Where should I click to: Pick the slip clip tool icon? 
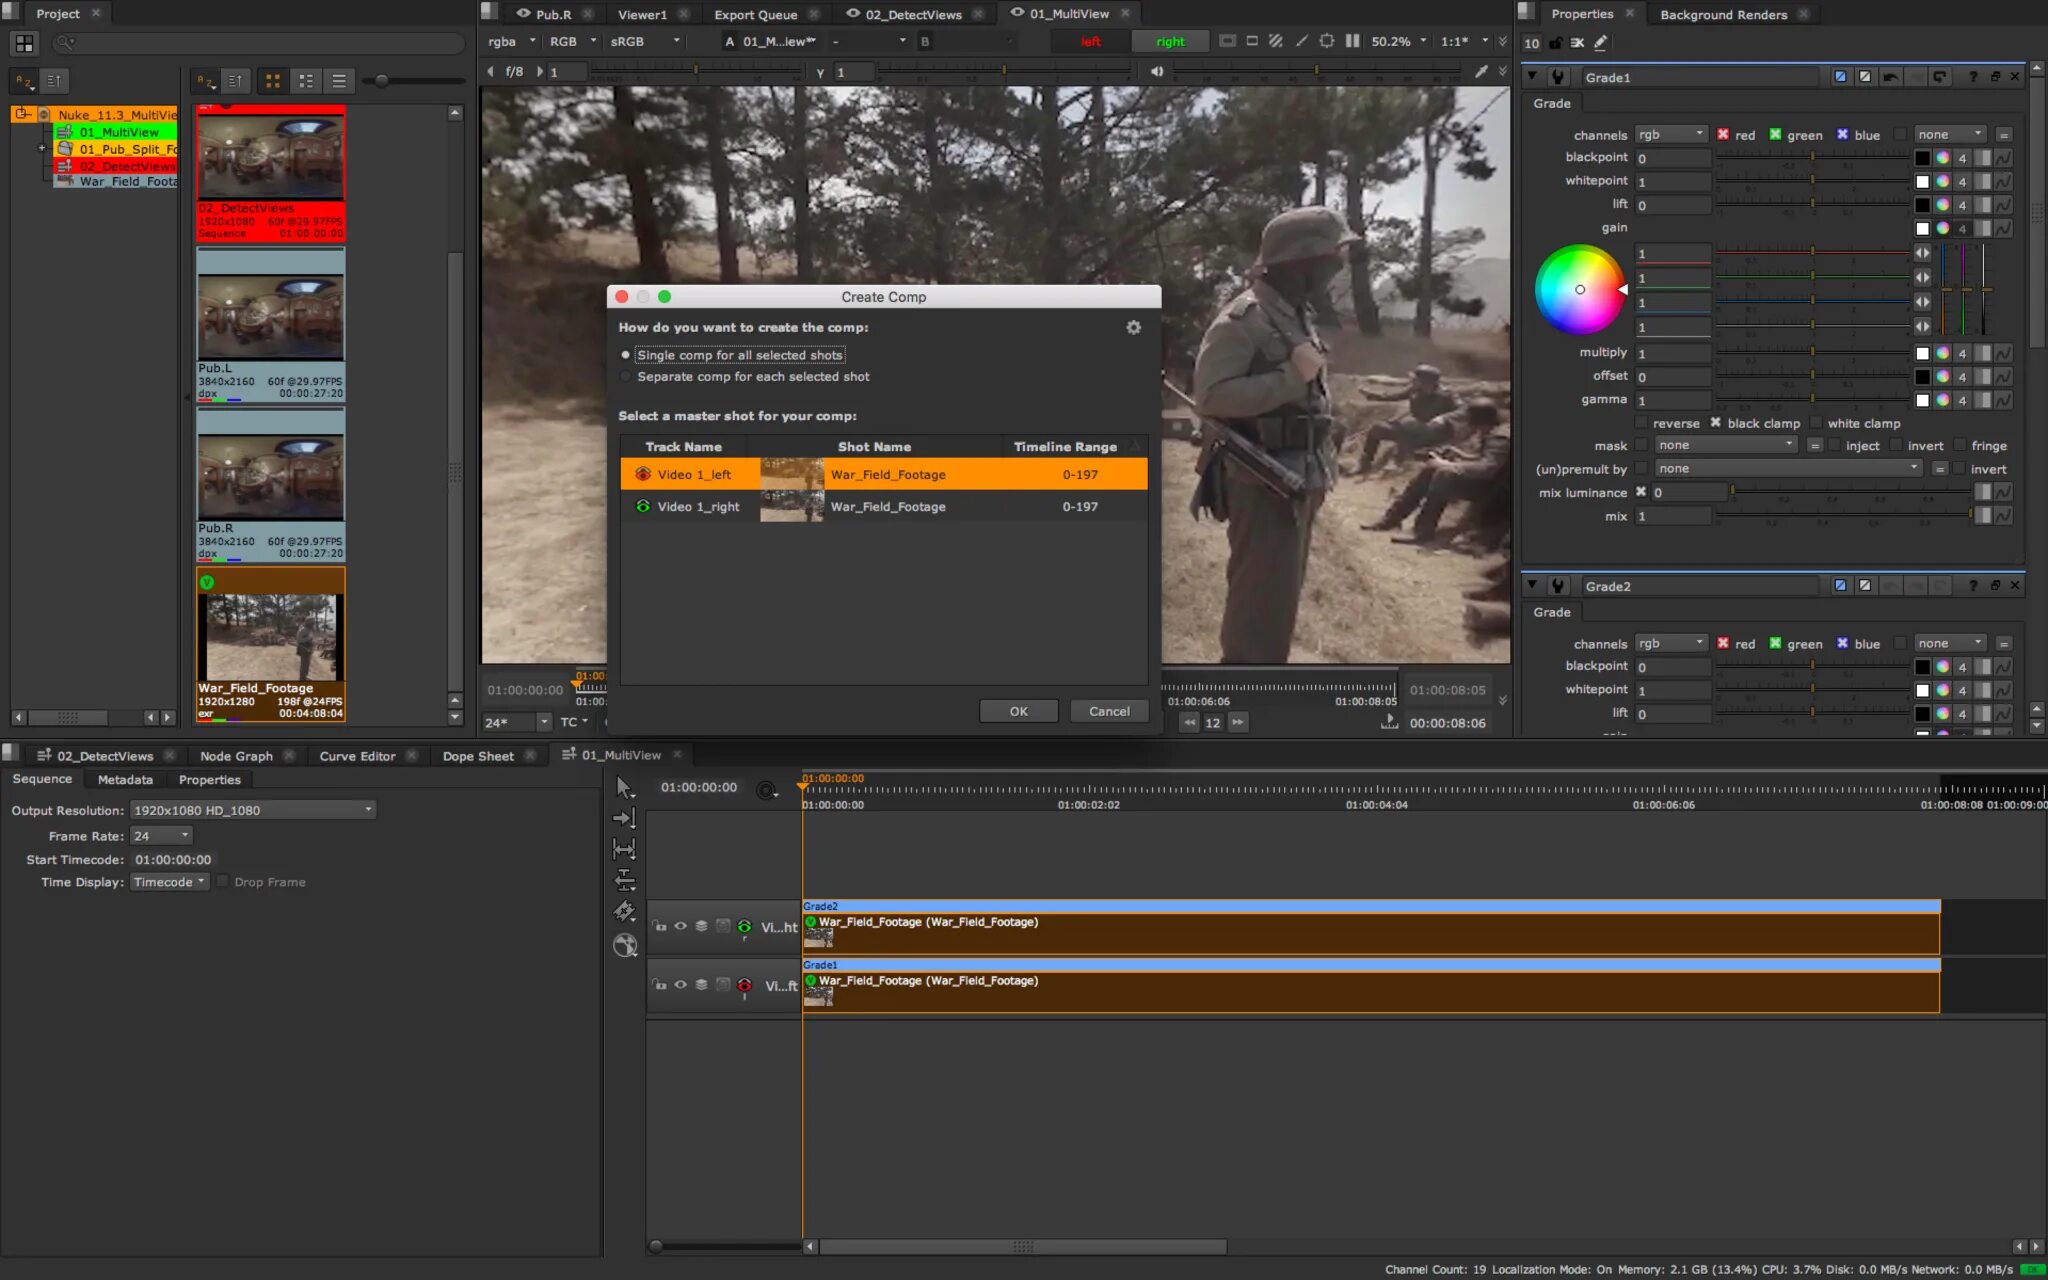pyautogui.click(x=624, y=880)
